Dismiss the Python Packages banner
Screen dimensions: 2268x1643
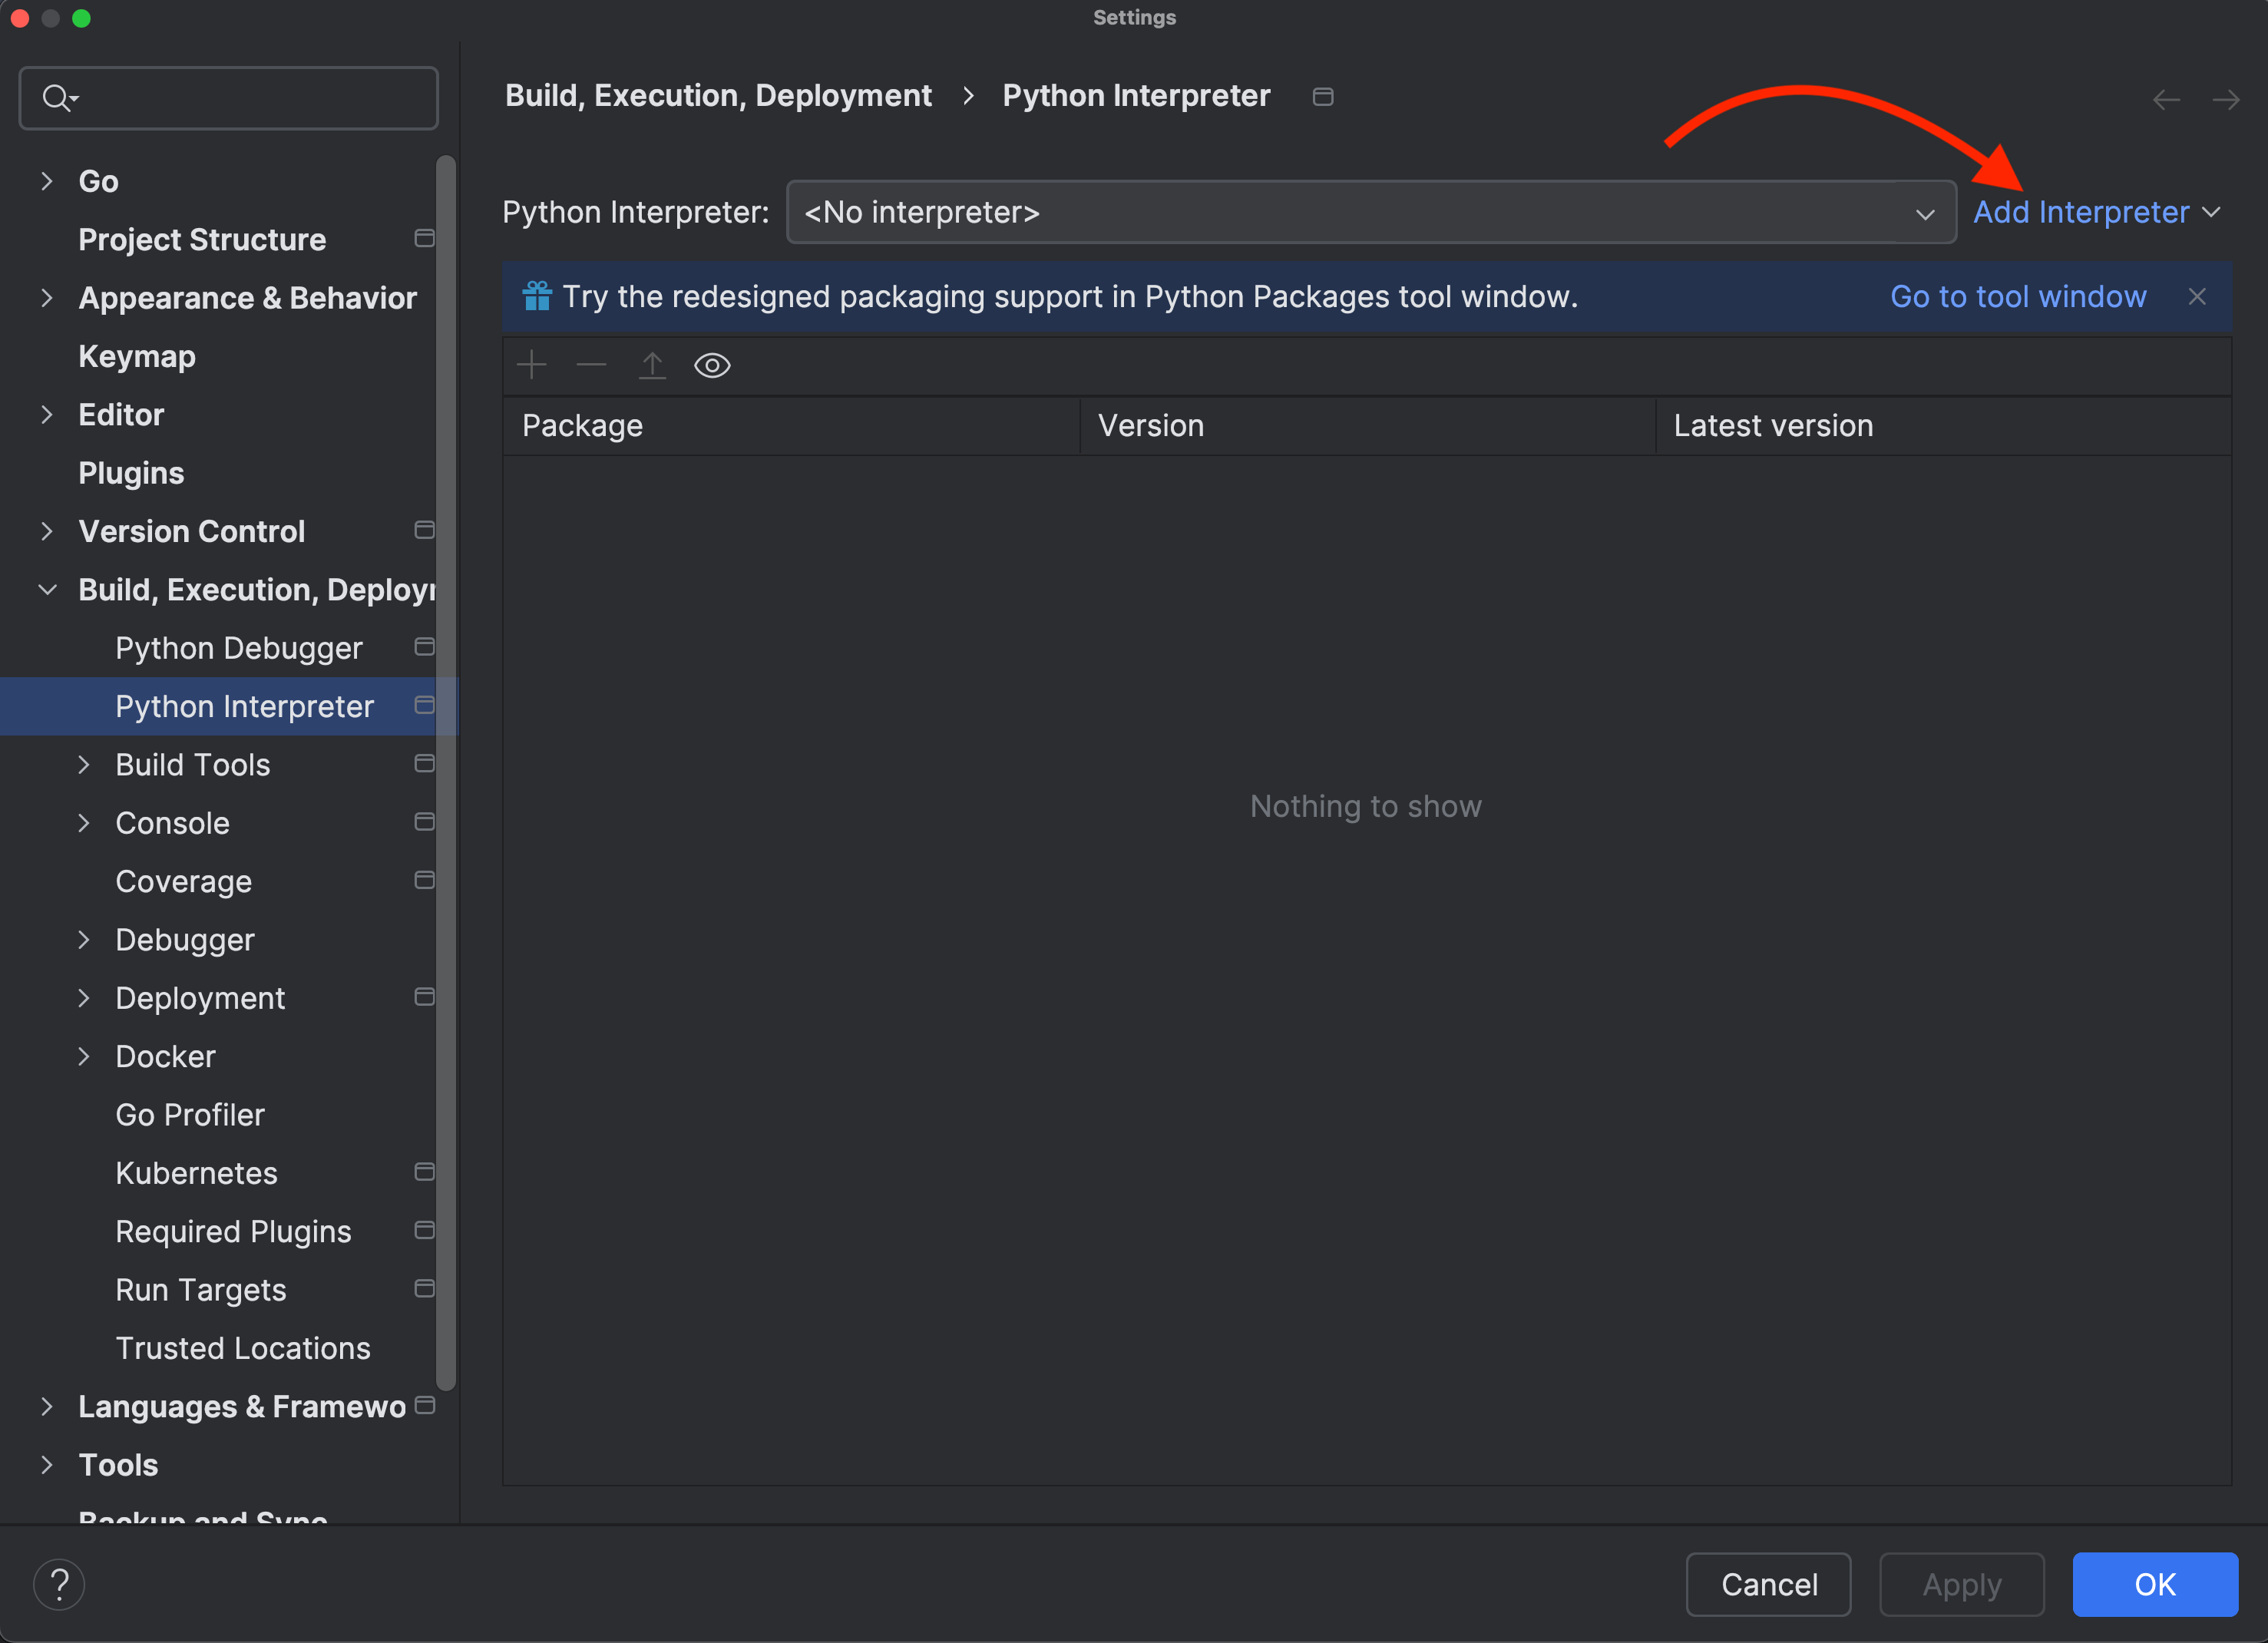pyautogui.click(x=2197, y=296)
